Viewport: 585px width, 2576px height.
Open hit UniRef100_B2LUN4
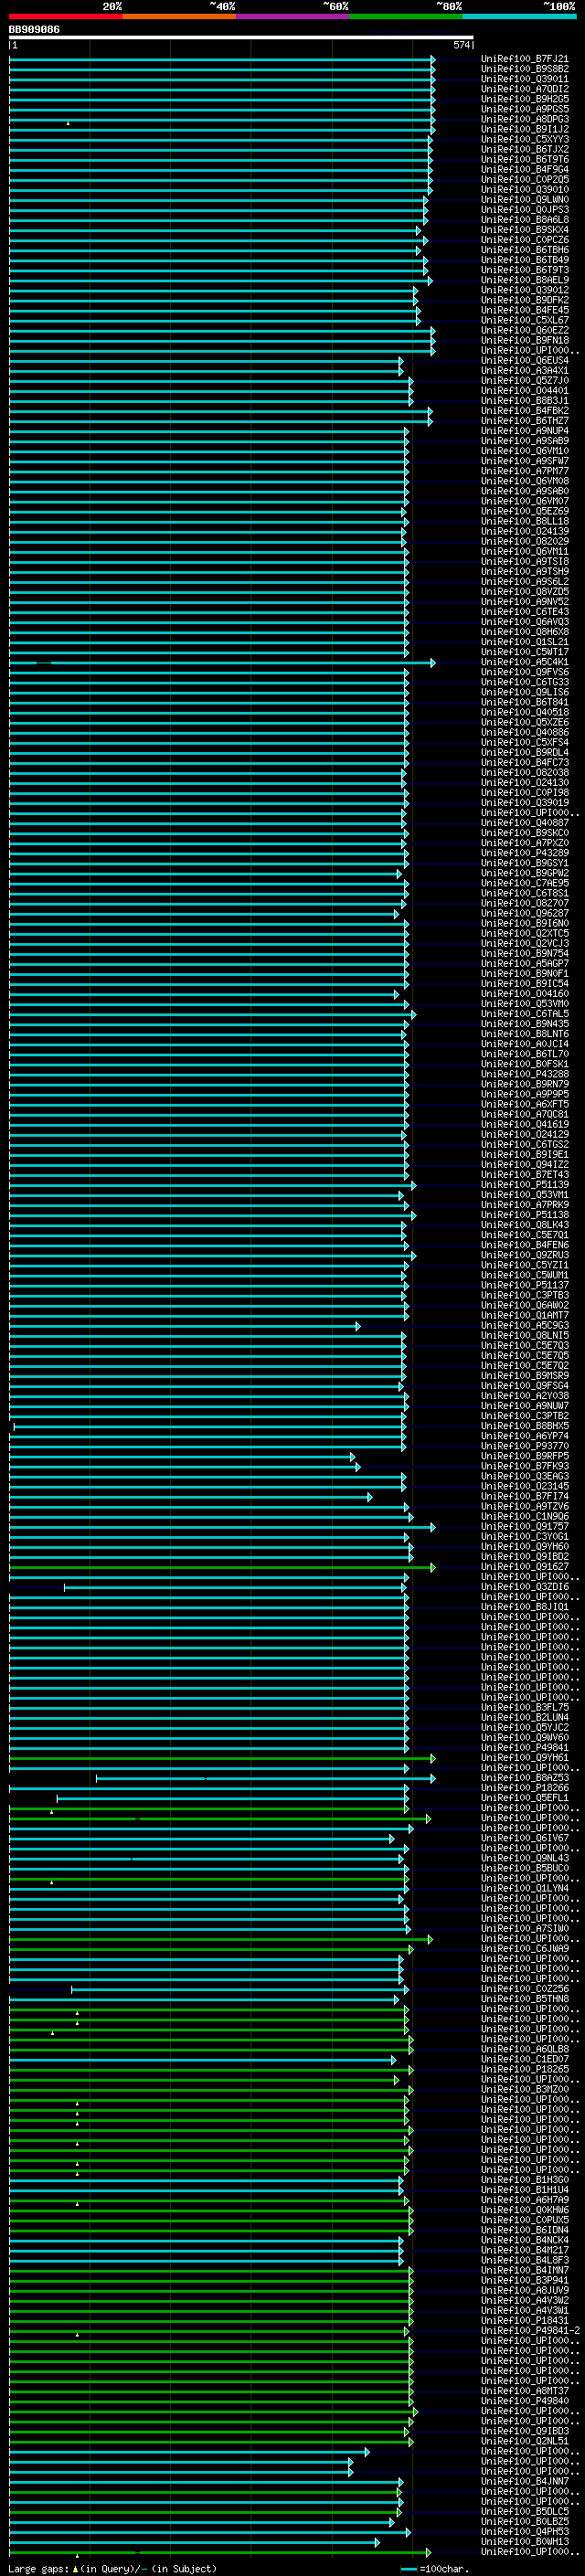[525, 1717]
